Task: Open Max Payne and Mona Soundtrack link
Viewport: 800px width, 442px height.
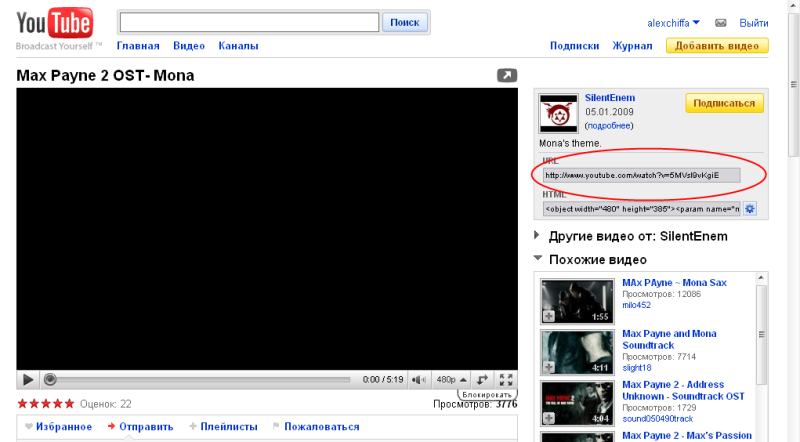Action: pos(669,339)
